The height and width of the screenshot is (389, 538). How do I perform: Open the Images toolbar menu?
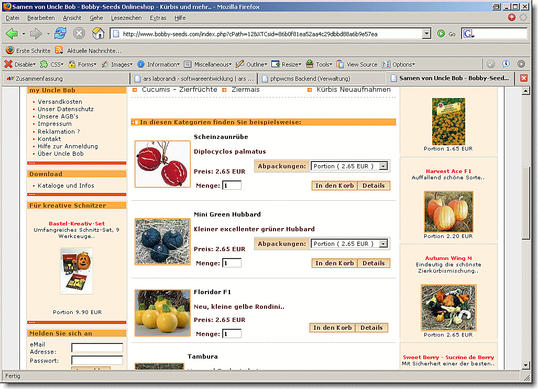(x=117, y=64)
